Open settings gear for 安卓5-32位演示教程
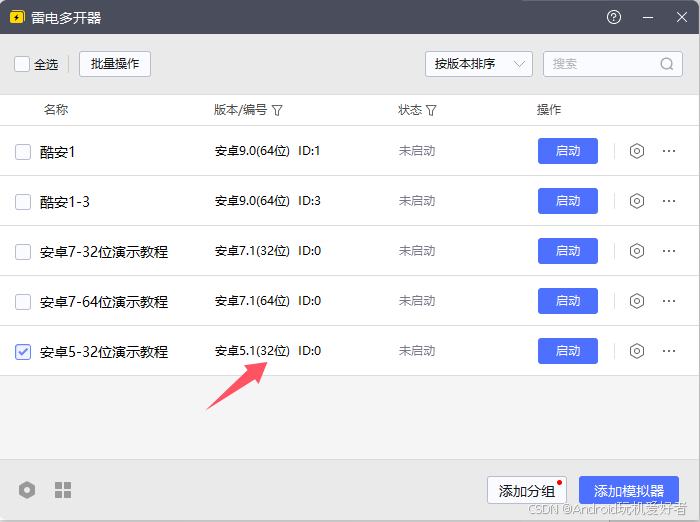The width and height of the screenshot is (700, 522). tap(637, 351)
